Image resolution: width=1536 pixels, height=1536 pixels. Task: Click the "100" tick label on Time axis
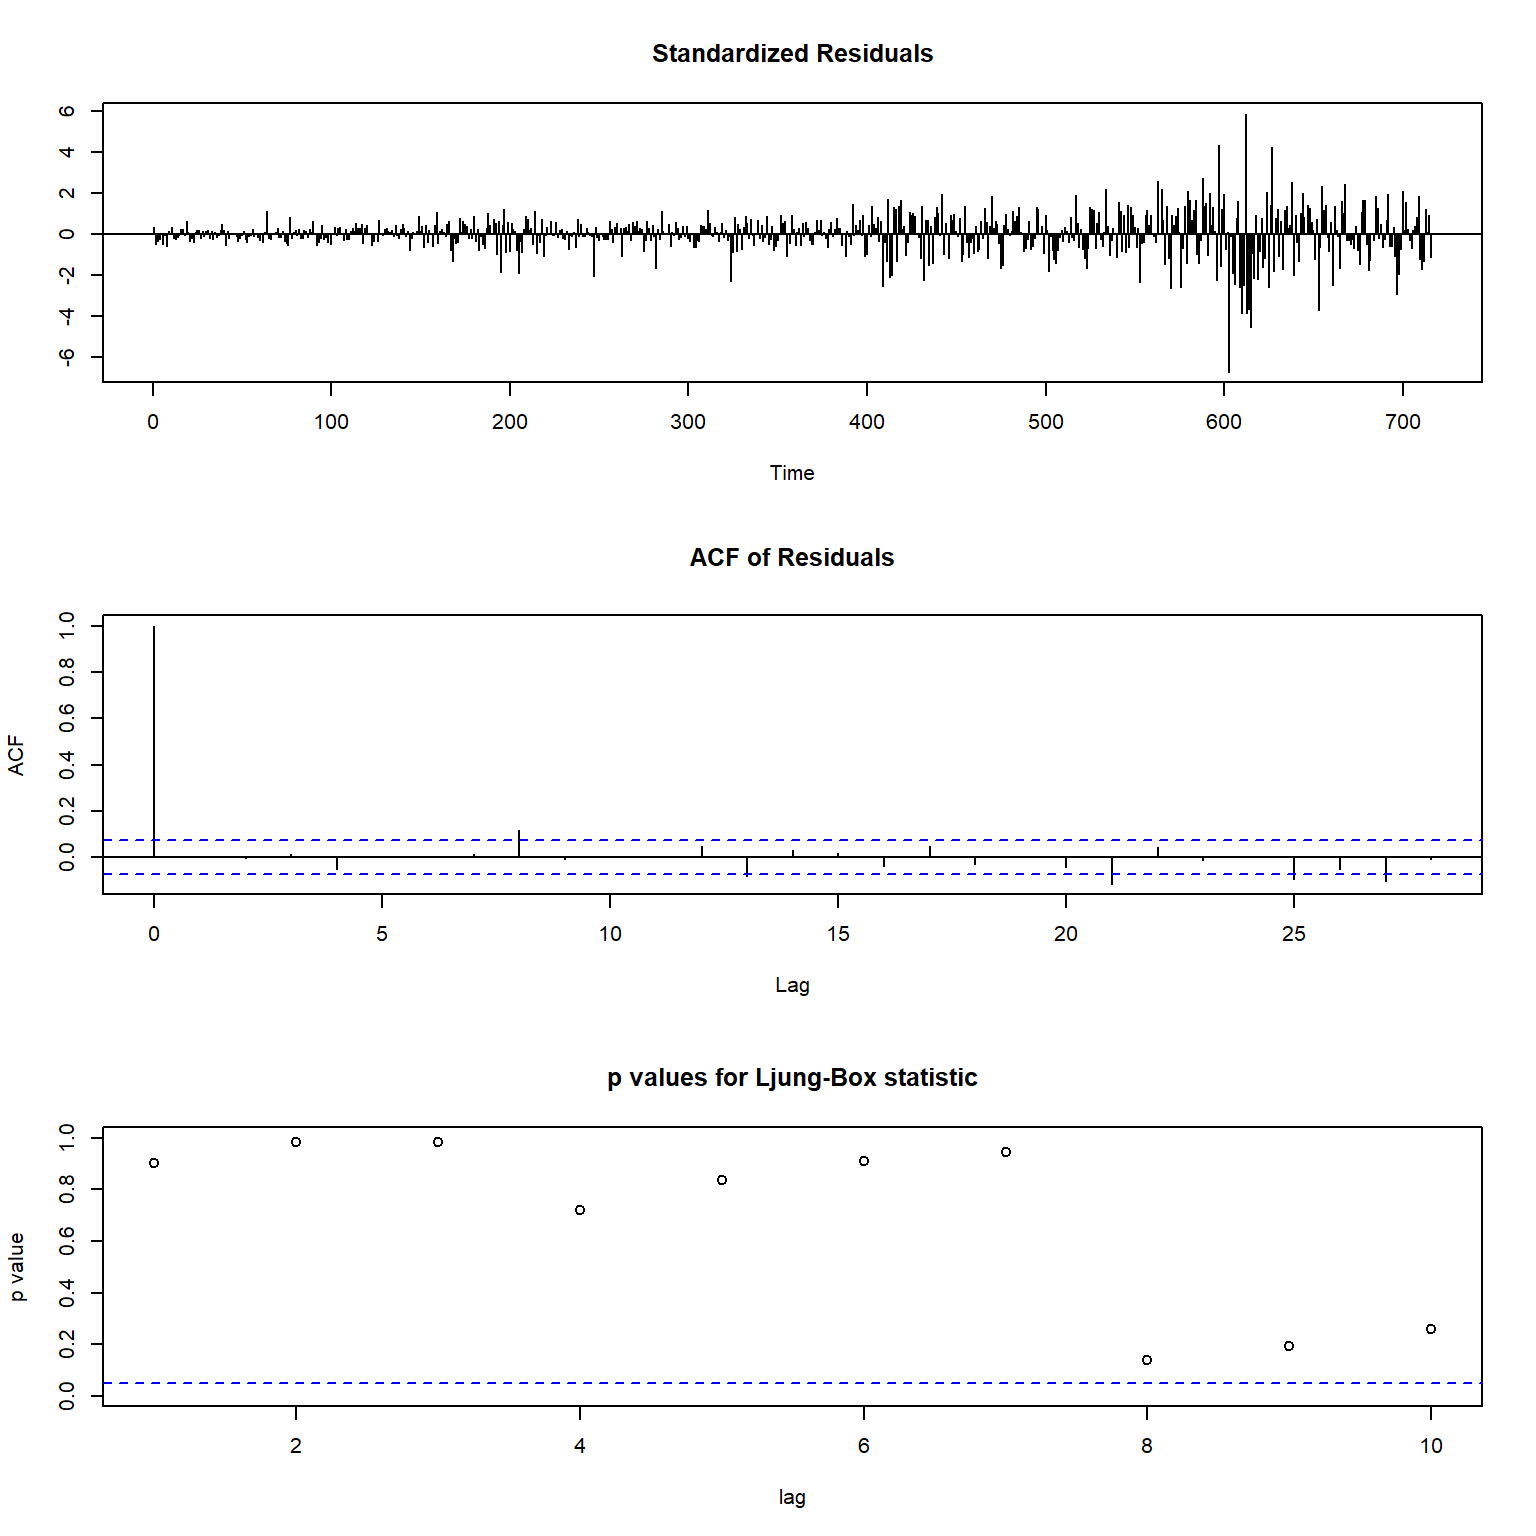(x=331, y=422)
